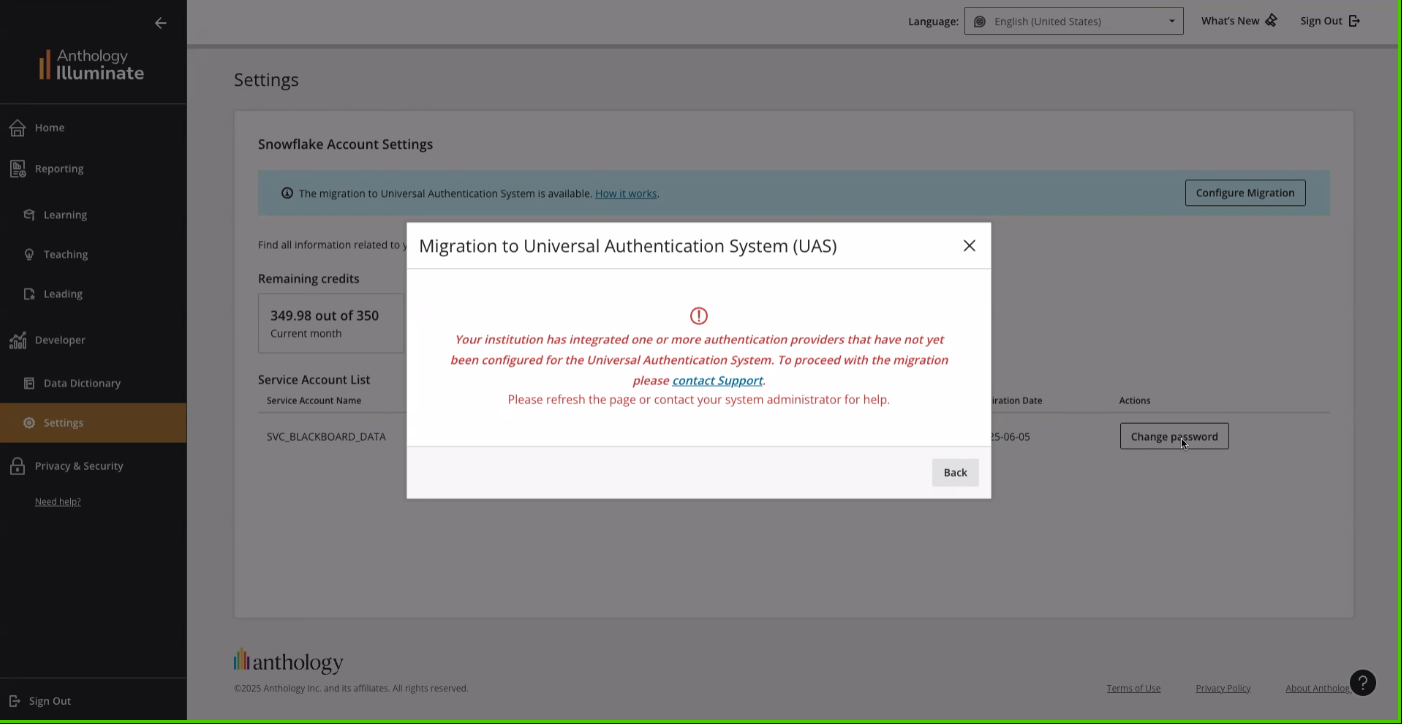
Task: Click the globe icon in language selector
Action: tap(980, 21)
